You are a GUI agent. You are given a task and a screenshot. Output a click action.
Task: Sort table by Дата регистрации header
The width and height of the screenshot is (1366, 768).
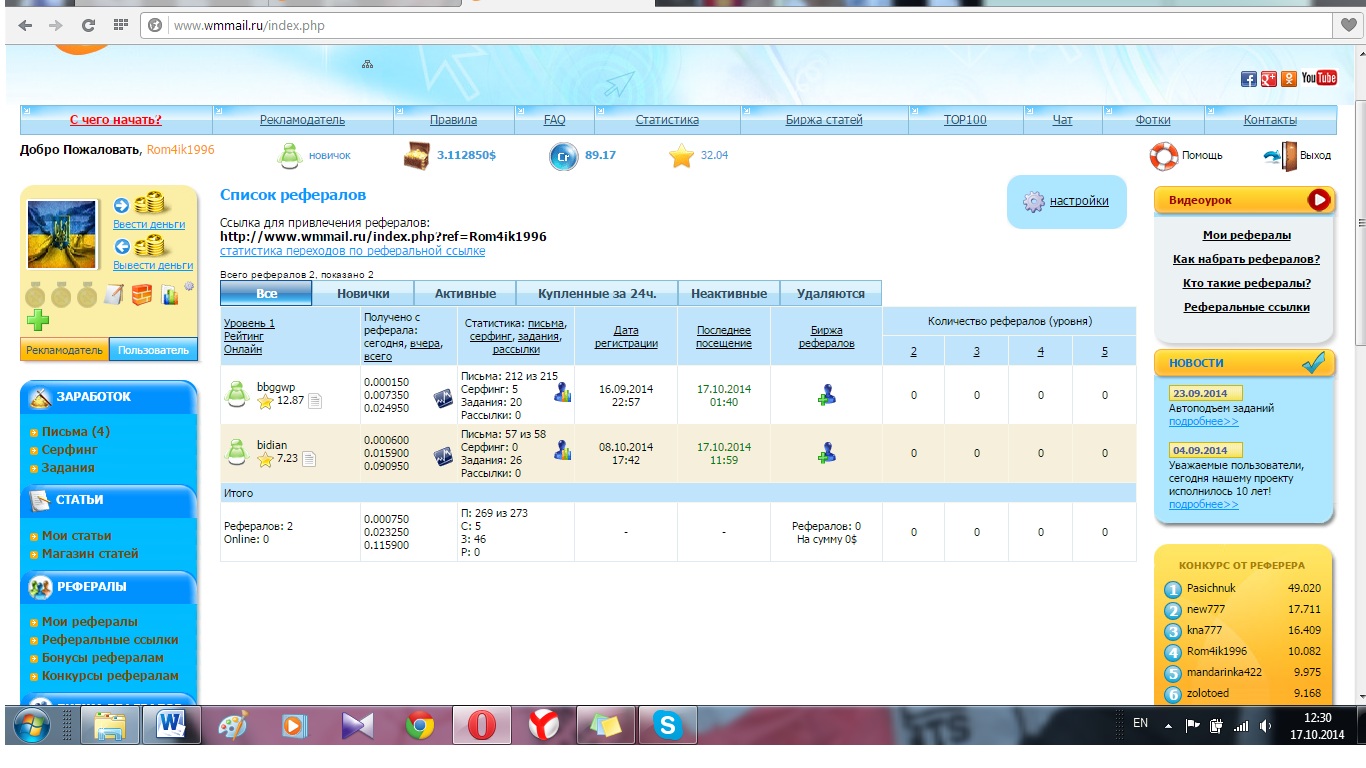626,337
